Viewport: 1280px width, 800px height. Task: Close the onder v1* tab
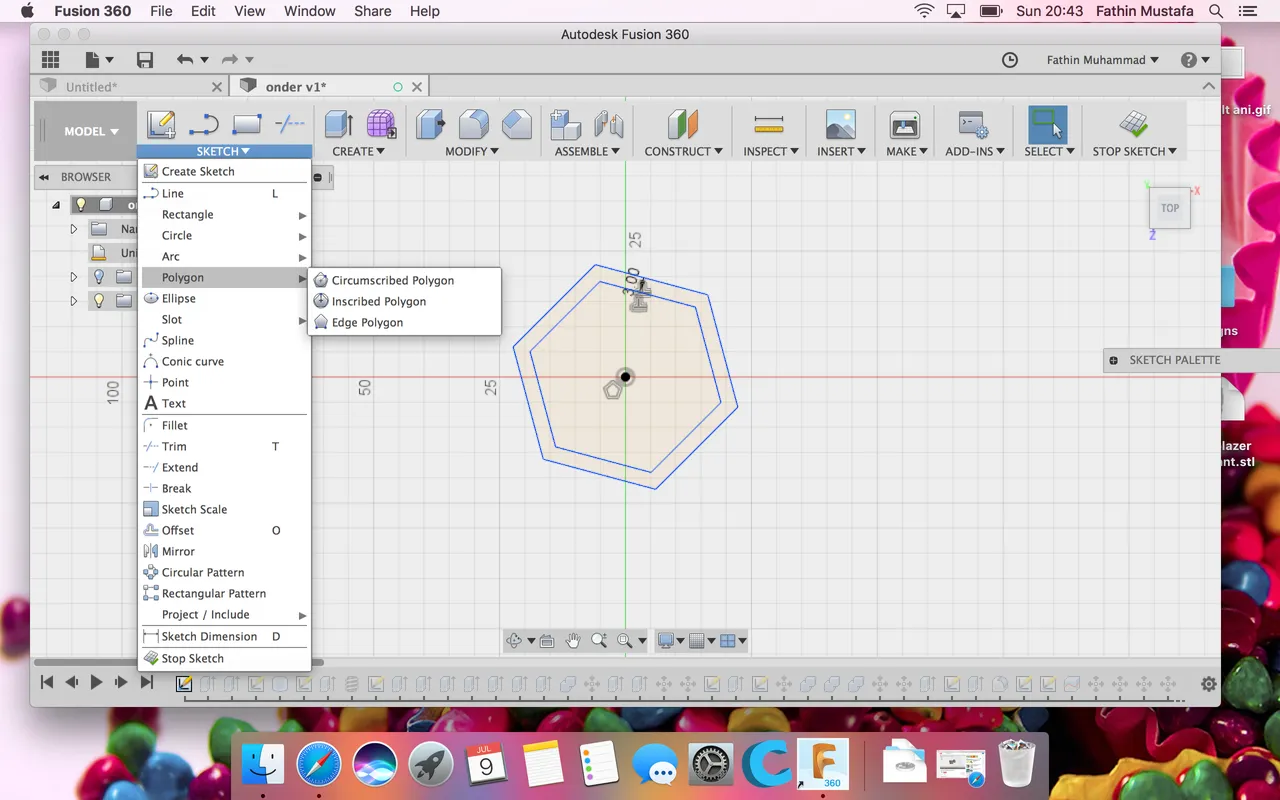(x=417, y=87)
